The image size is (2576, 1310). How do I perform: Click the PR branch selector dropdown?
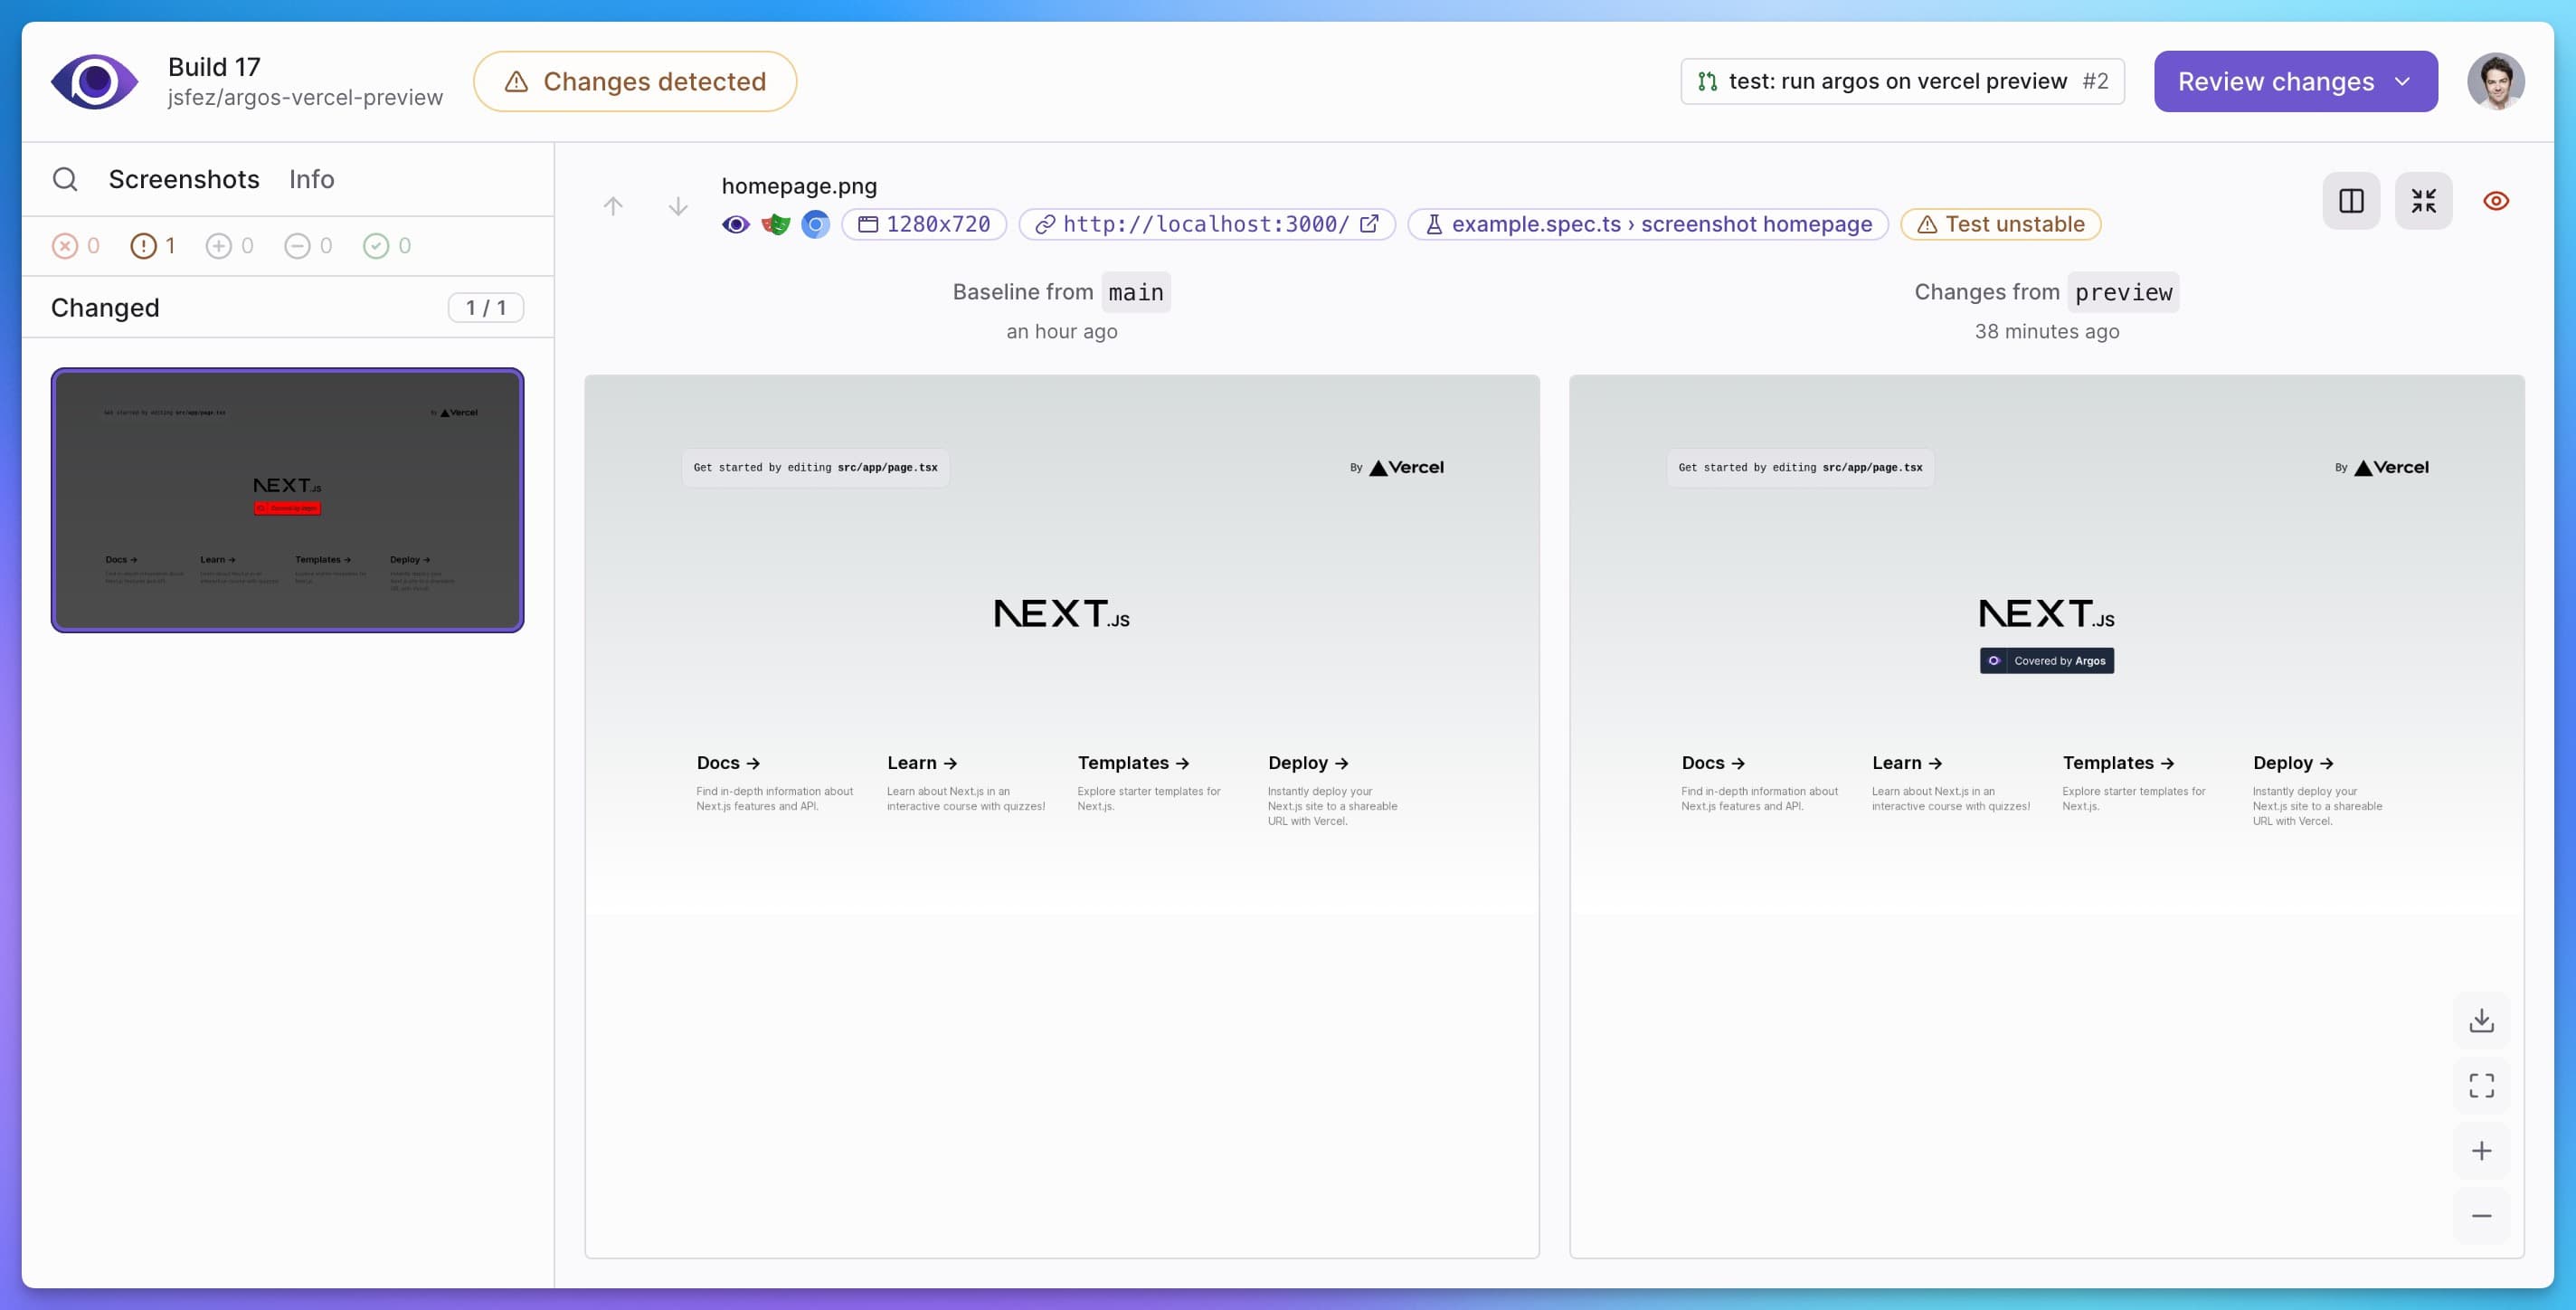pos(1903,81)
